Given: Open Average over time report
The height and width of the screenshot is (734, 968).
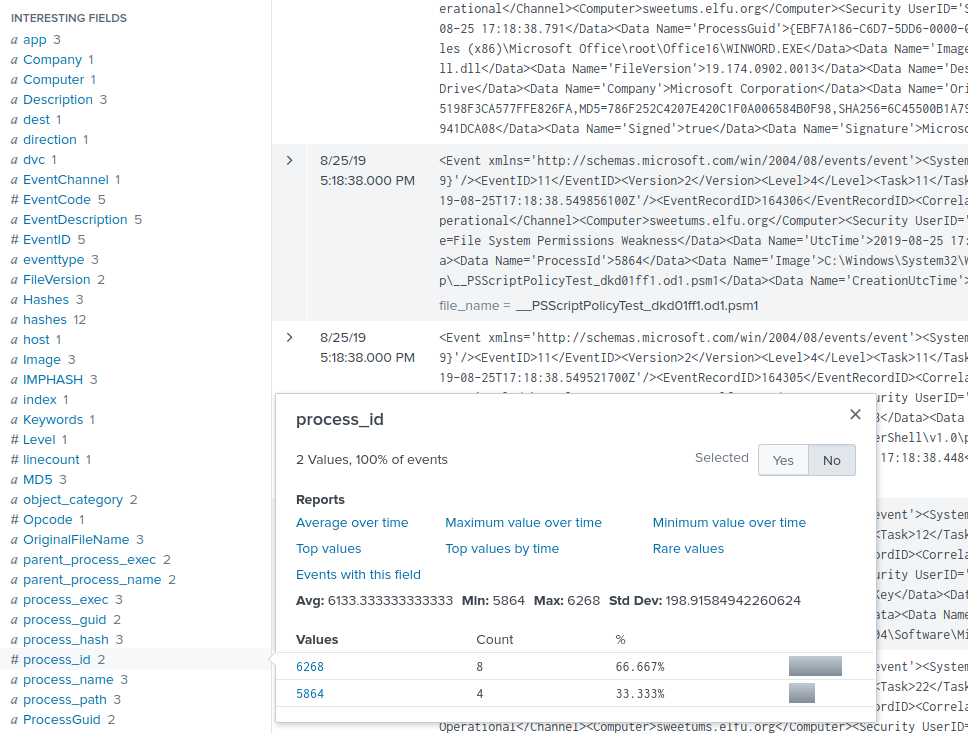Looking at the screenshot, I should coord(352,522).
